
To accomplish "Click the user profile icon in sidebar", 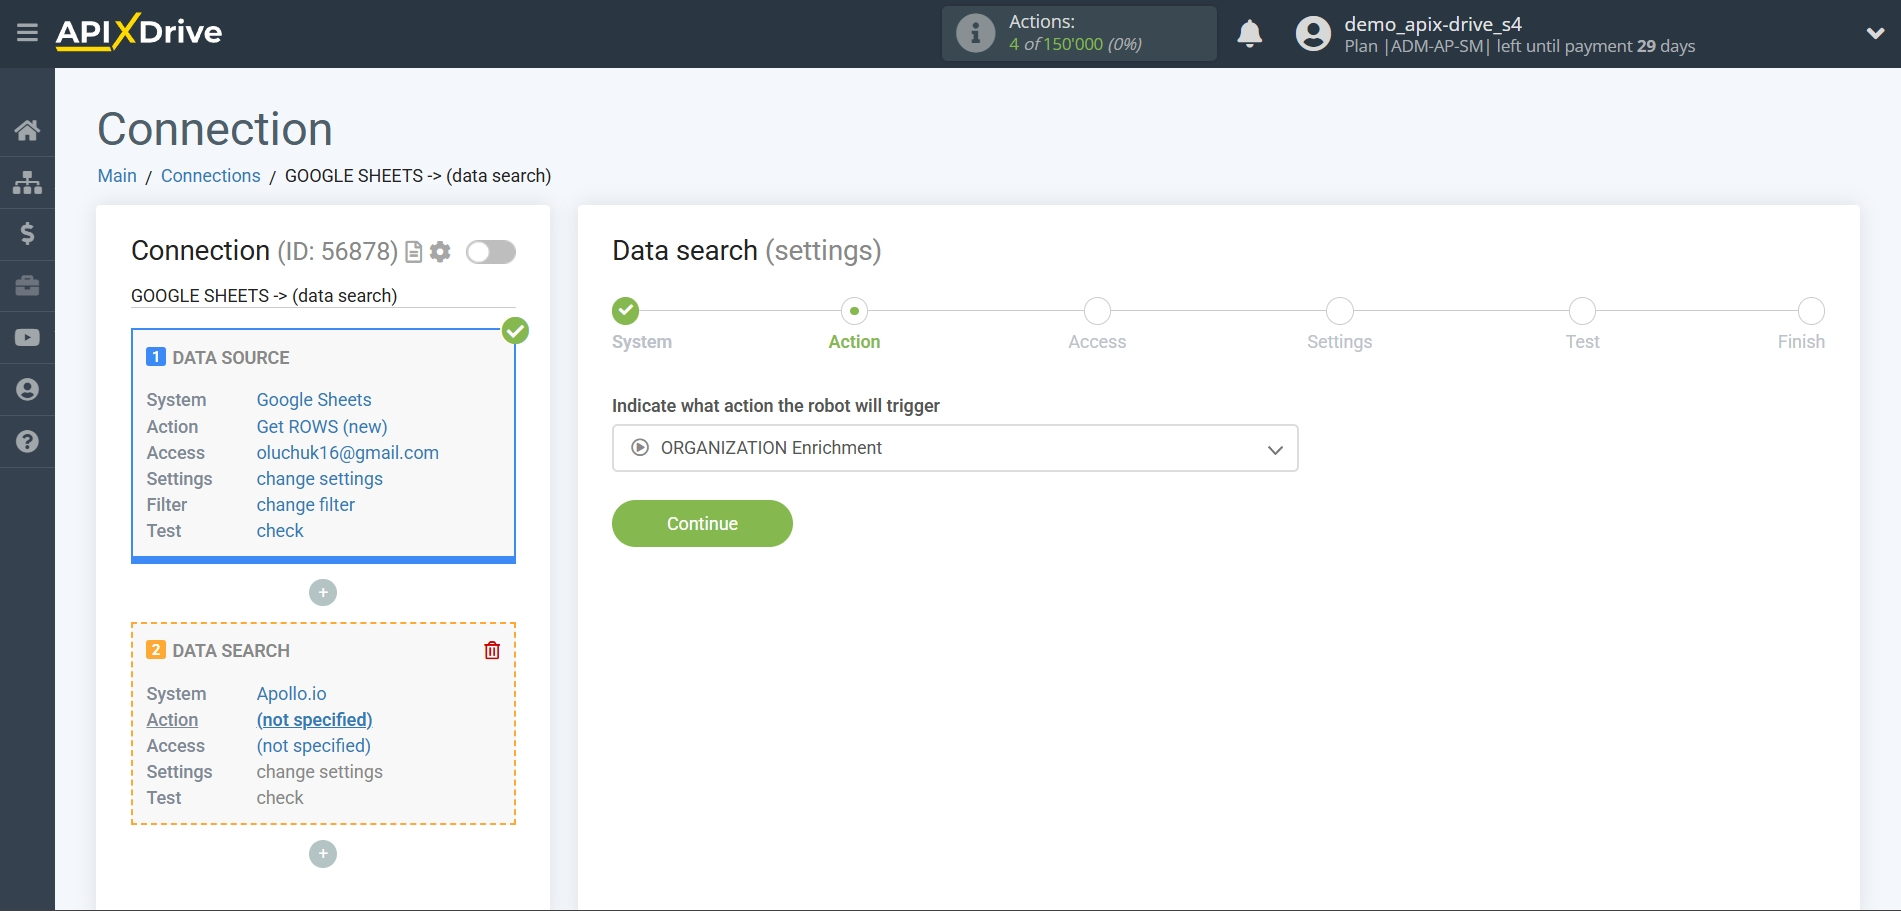I will (27, 389).
